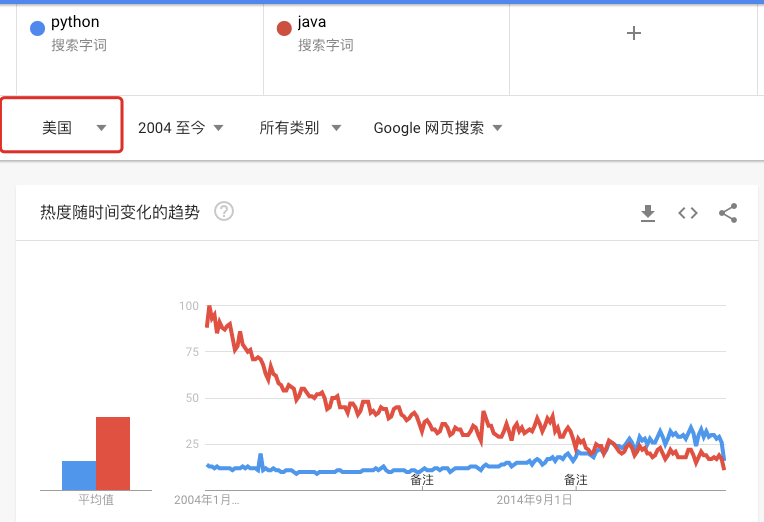Click the first 备注 note marker

(x=422, y=480)
